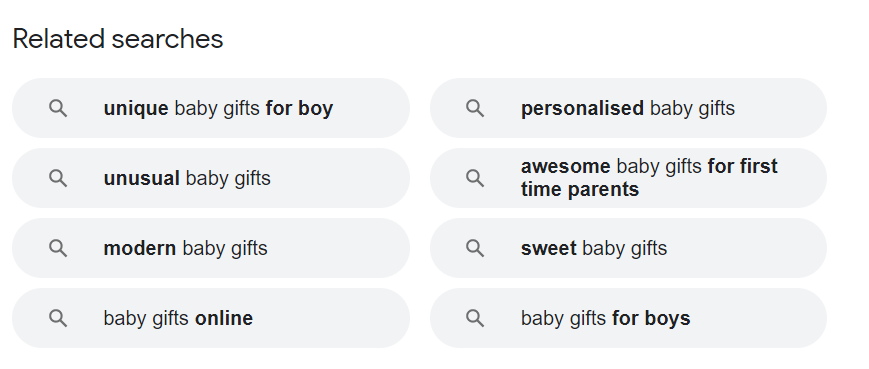Click the bold word 'online' in suggestion

click(x=224, y=318)
